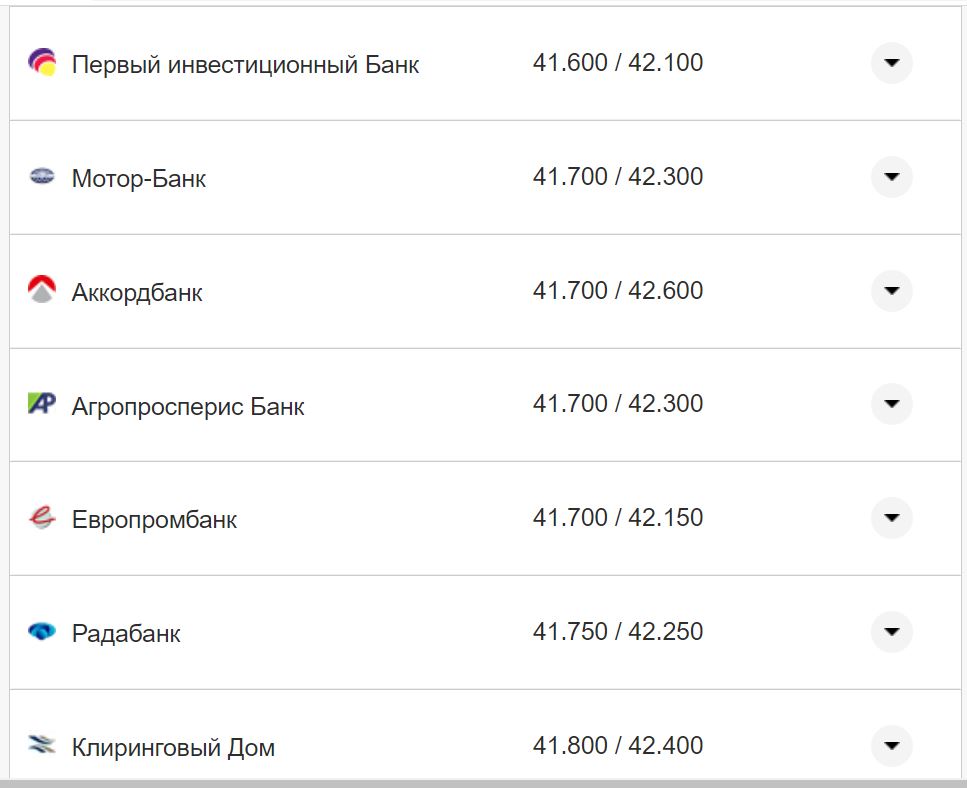This screenshot has width=967, height=788.
Task: Expand the Клиринговый Дом row
Action: [890, 745]
